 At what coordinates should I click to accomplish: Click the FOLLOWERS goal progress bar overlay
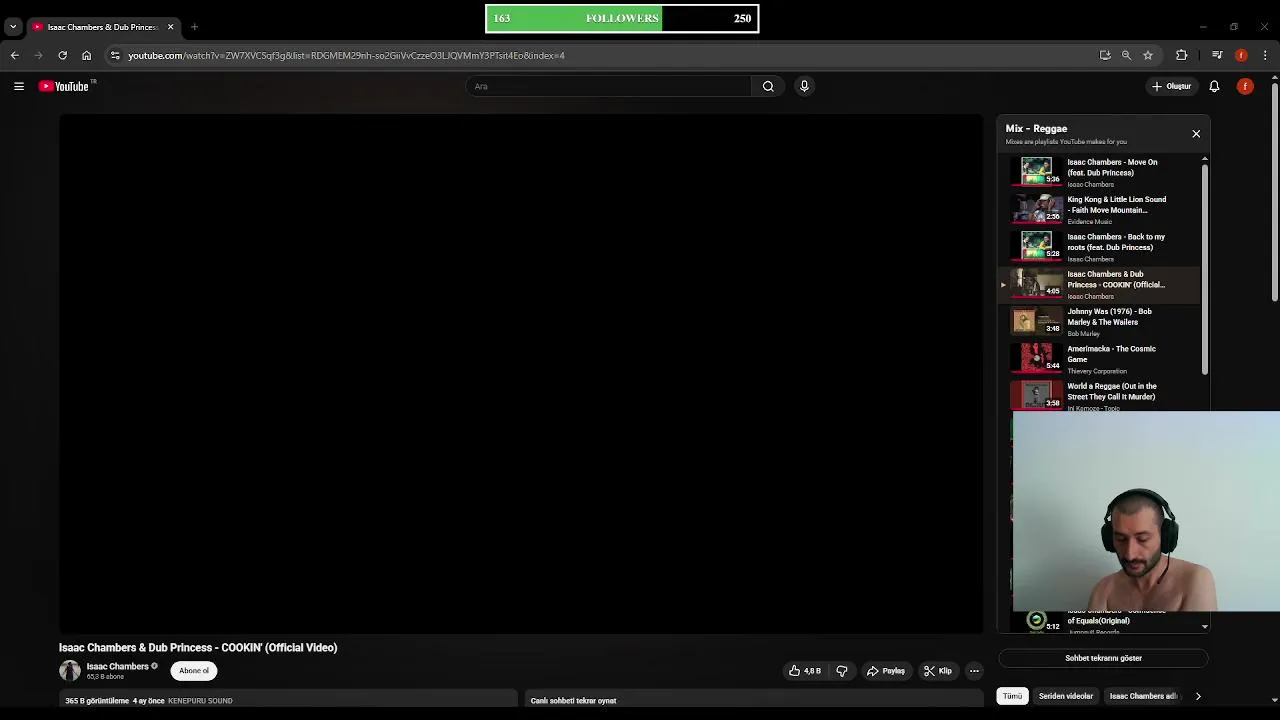[x=622, y=18]
